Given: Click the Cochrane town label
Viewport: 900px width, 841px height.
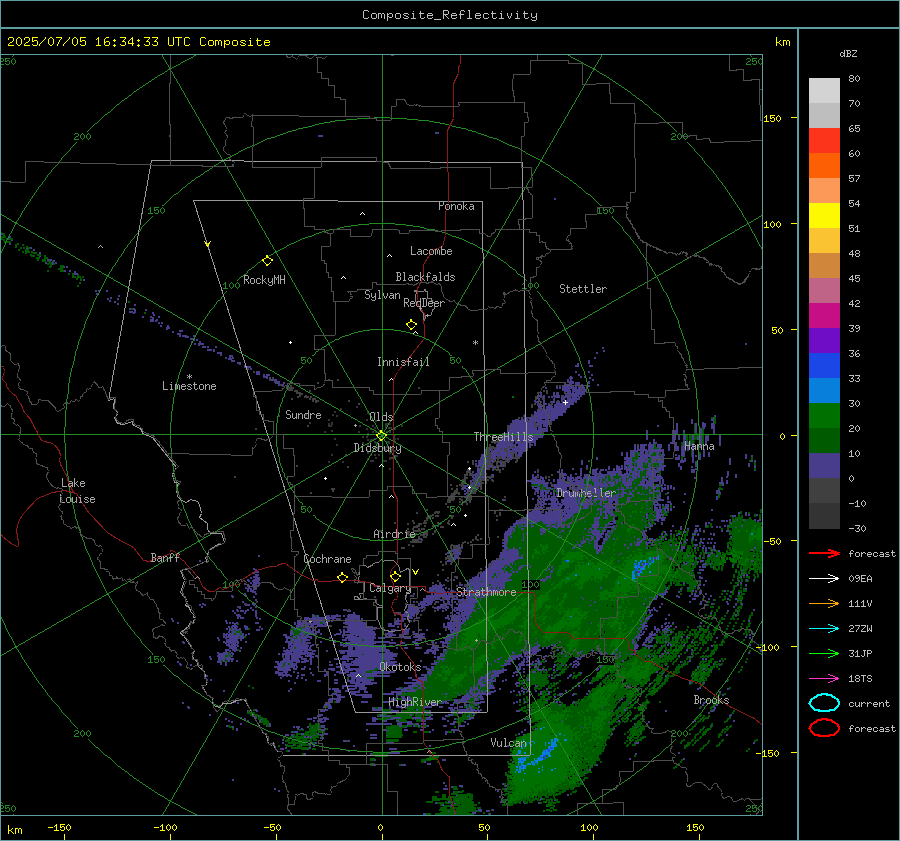Looking at the screenshot, I should pos(327,559).
